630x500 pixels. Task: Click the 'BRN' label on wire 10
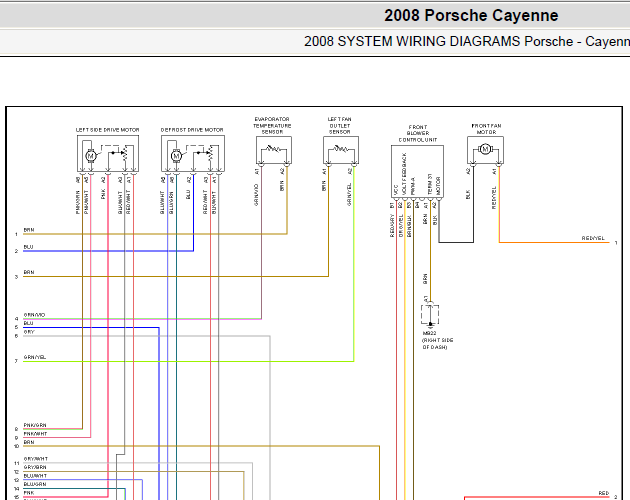point(29,442)
